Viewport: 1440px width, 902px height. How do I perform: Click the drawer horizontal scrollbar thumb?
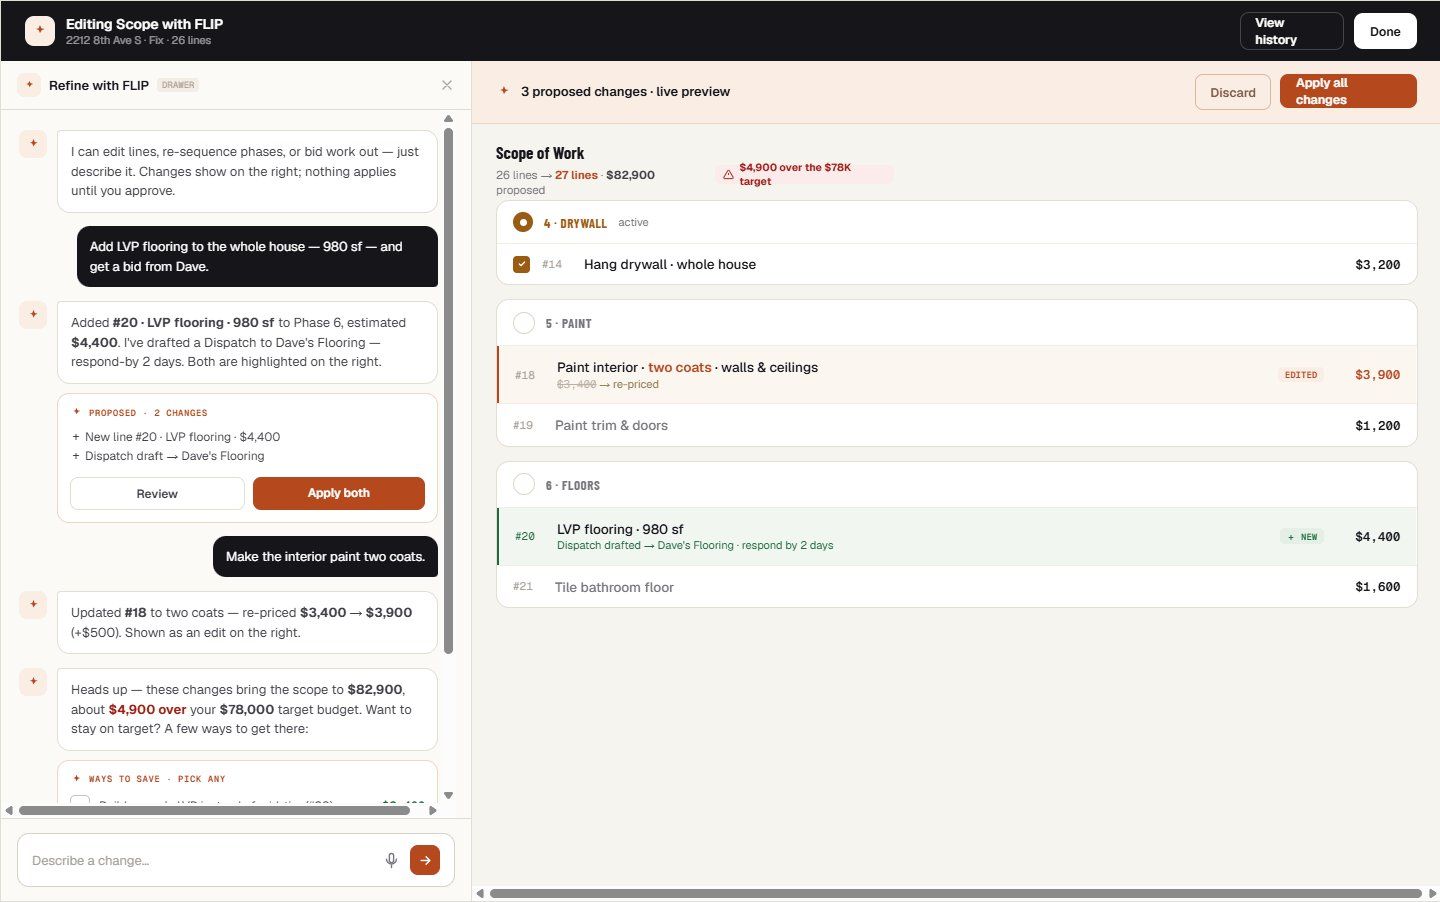214,811
